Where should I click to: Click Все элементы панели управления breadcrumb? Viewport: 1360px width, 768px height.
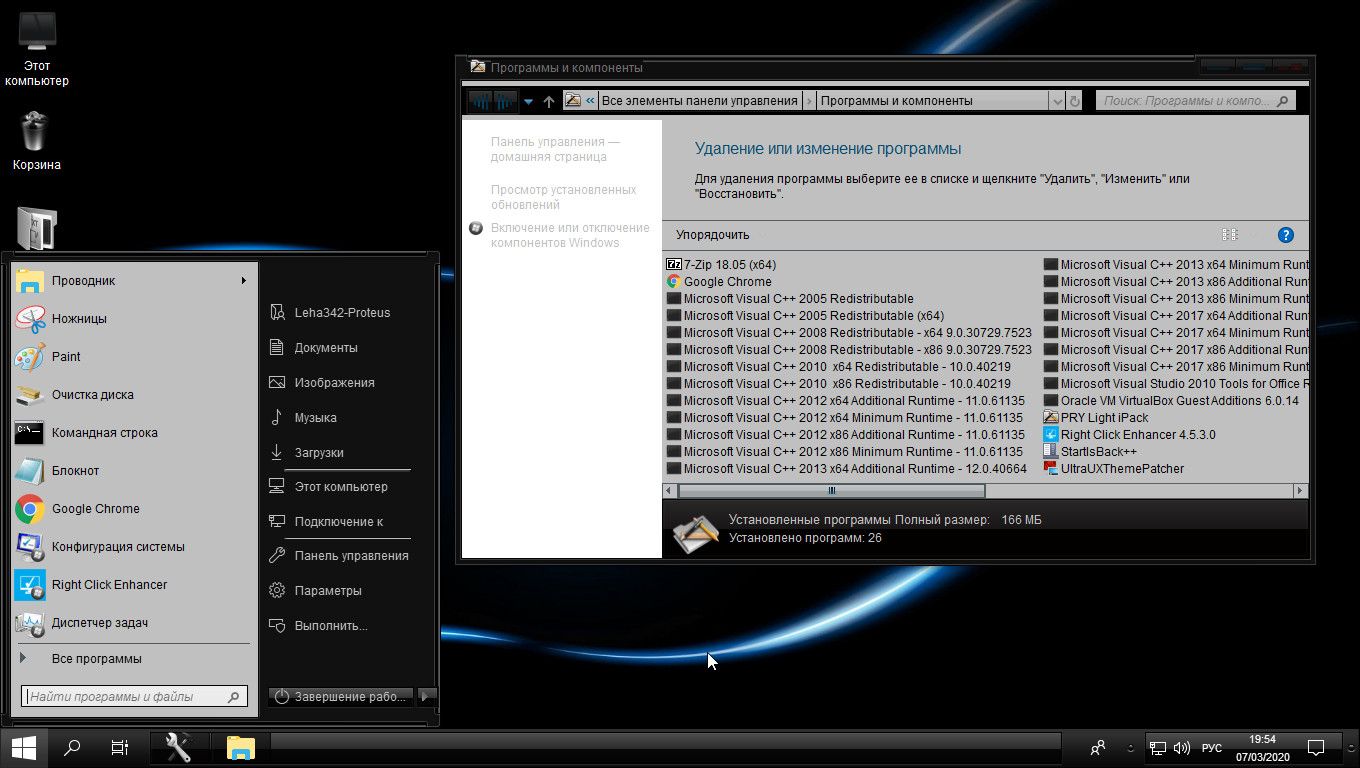pos(700,101)
